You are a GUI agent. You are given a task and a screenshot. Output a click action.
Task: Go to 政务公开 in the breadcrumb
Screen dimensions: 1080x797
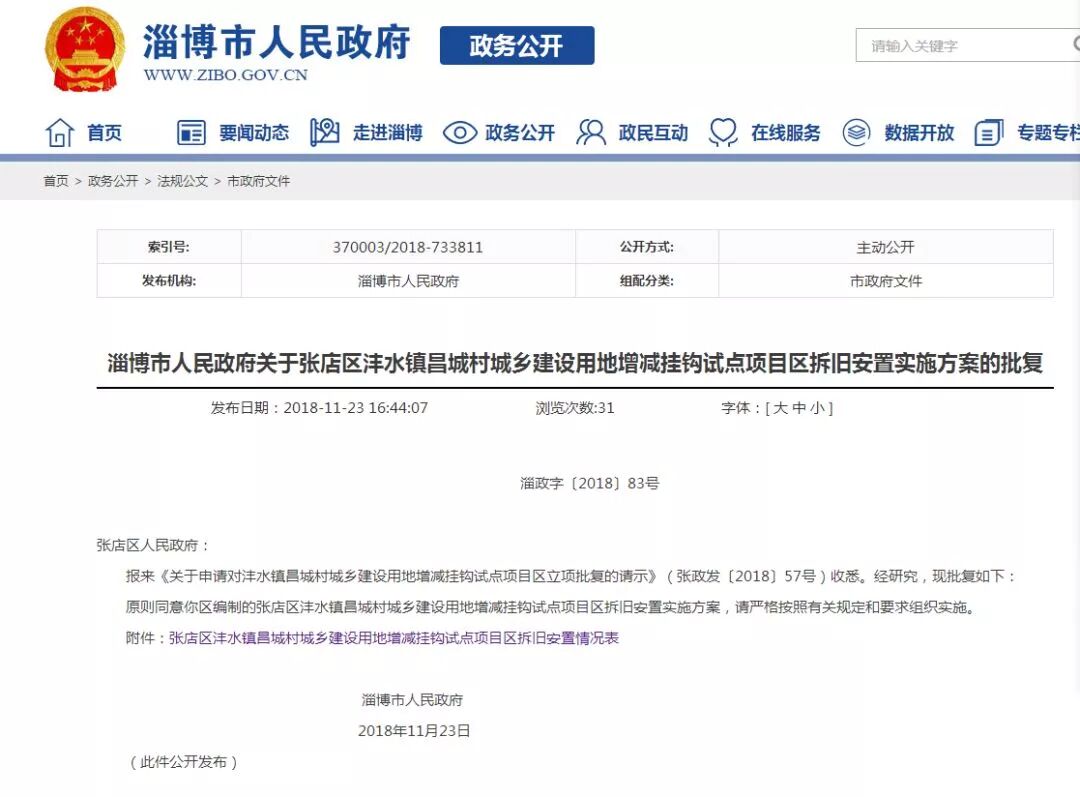[x=113, y=181]
